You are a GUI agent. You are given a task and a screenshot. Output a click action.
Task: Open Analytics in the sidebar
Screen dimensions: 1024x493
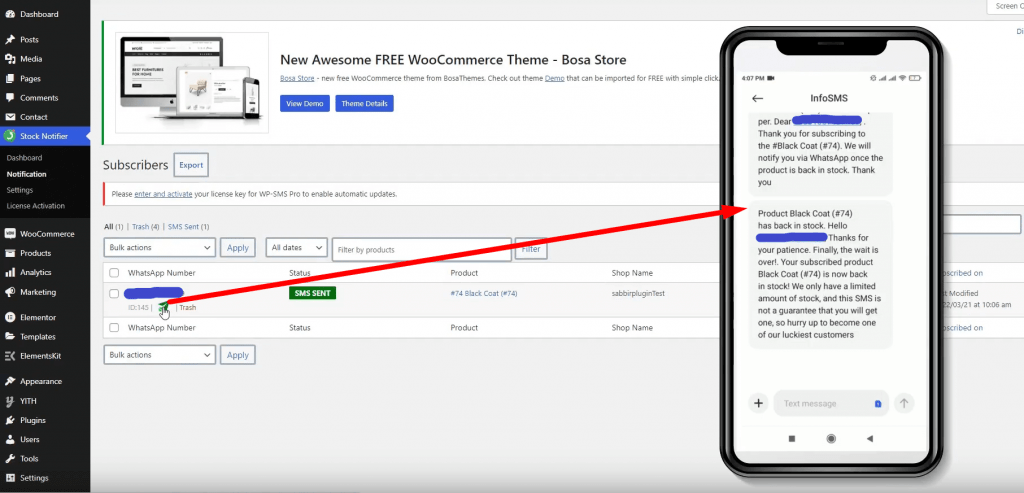point(35,272)
